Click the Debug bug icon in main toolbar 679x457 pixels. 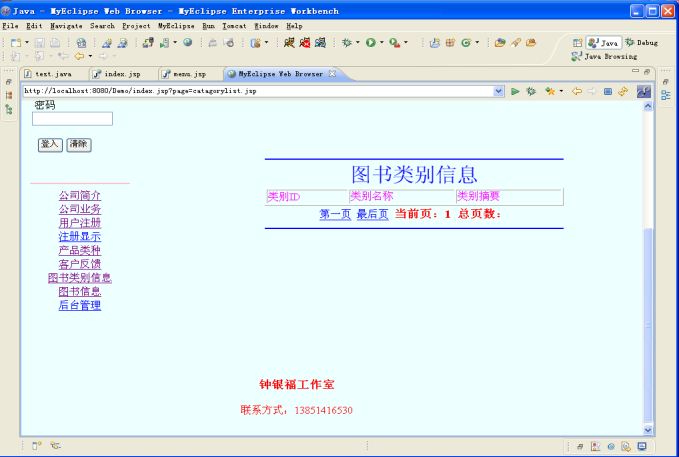point(346,42)
